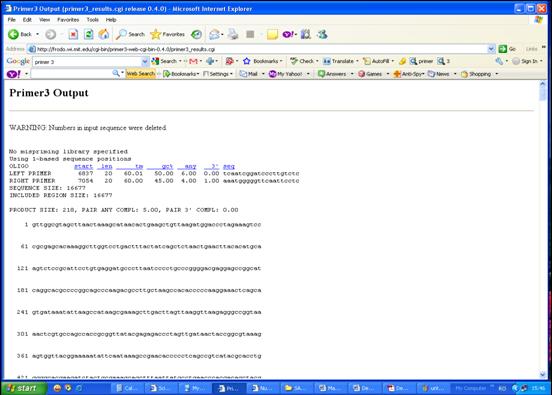Open the Windows start button
Viewport: 552px width, 395px height.
pyautogui.click(x=24, y=388)
